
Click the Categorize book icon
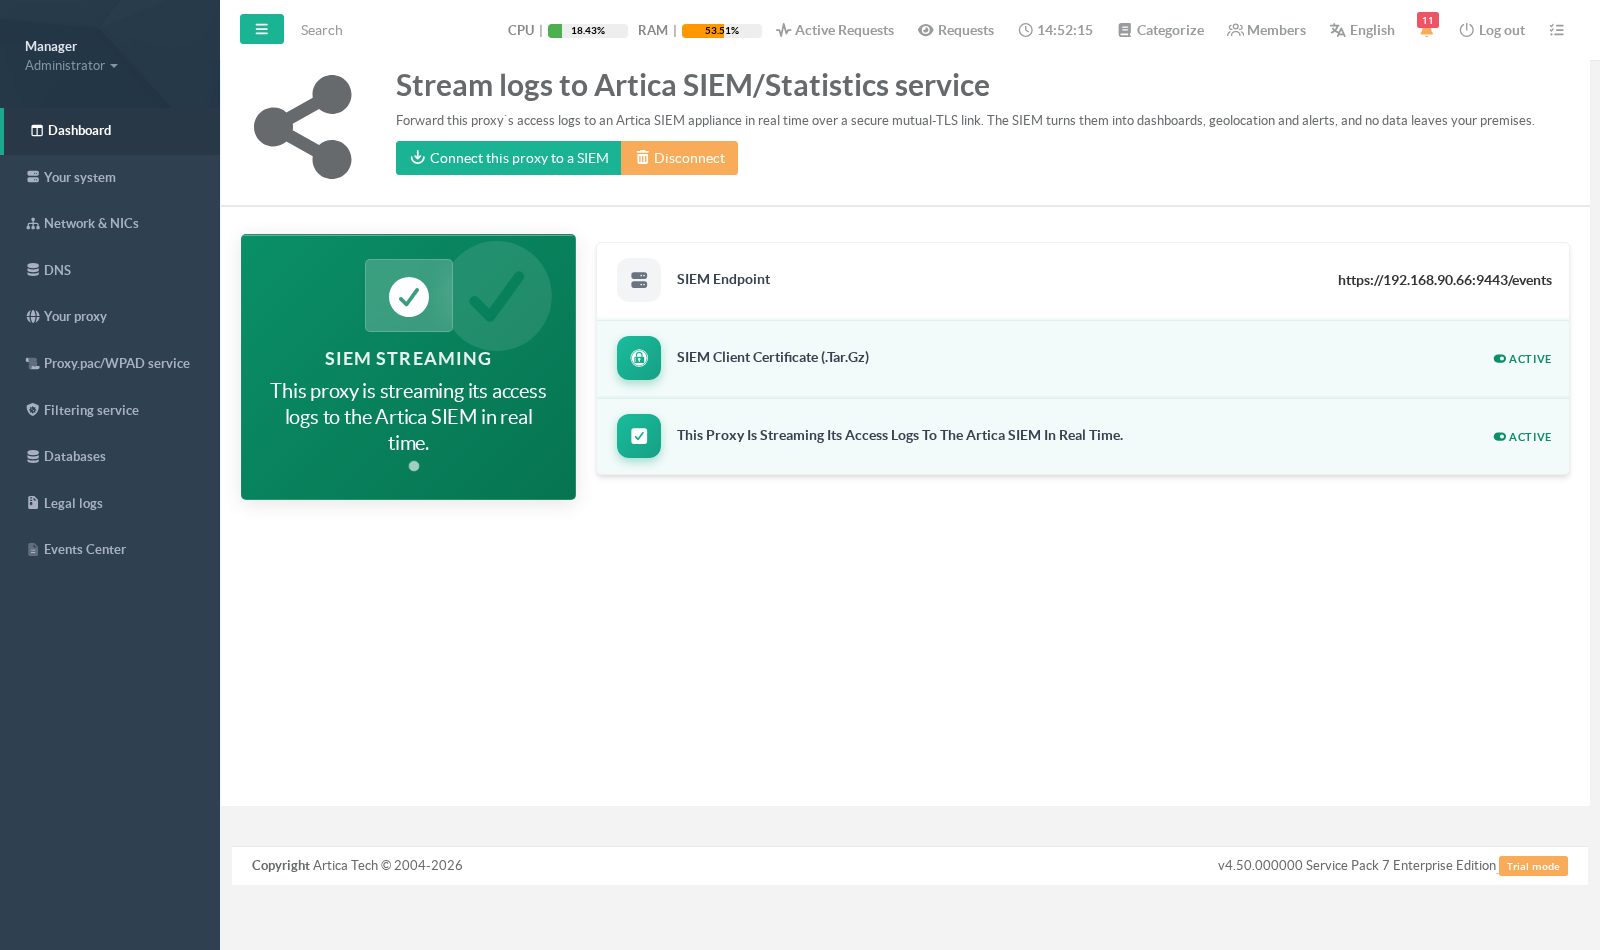[x=1125, y=30]
